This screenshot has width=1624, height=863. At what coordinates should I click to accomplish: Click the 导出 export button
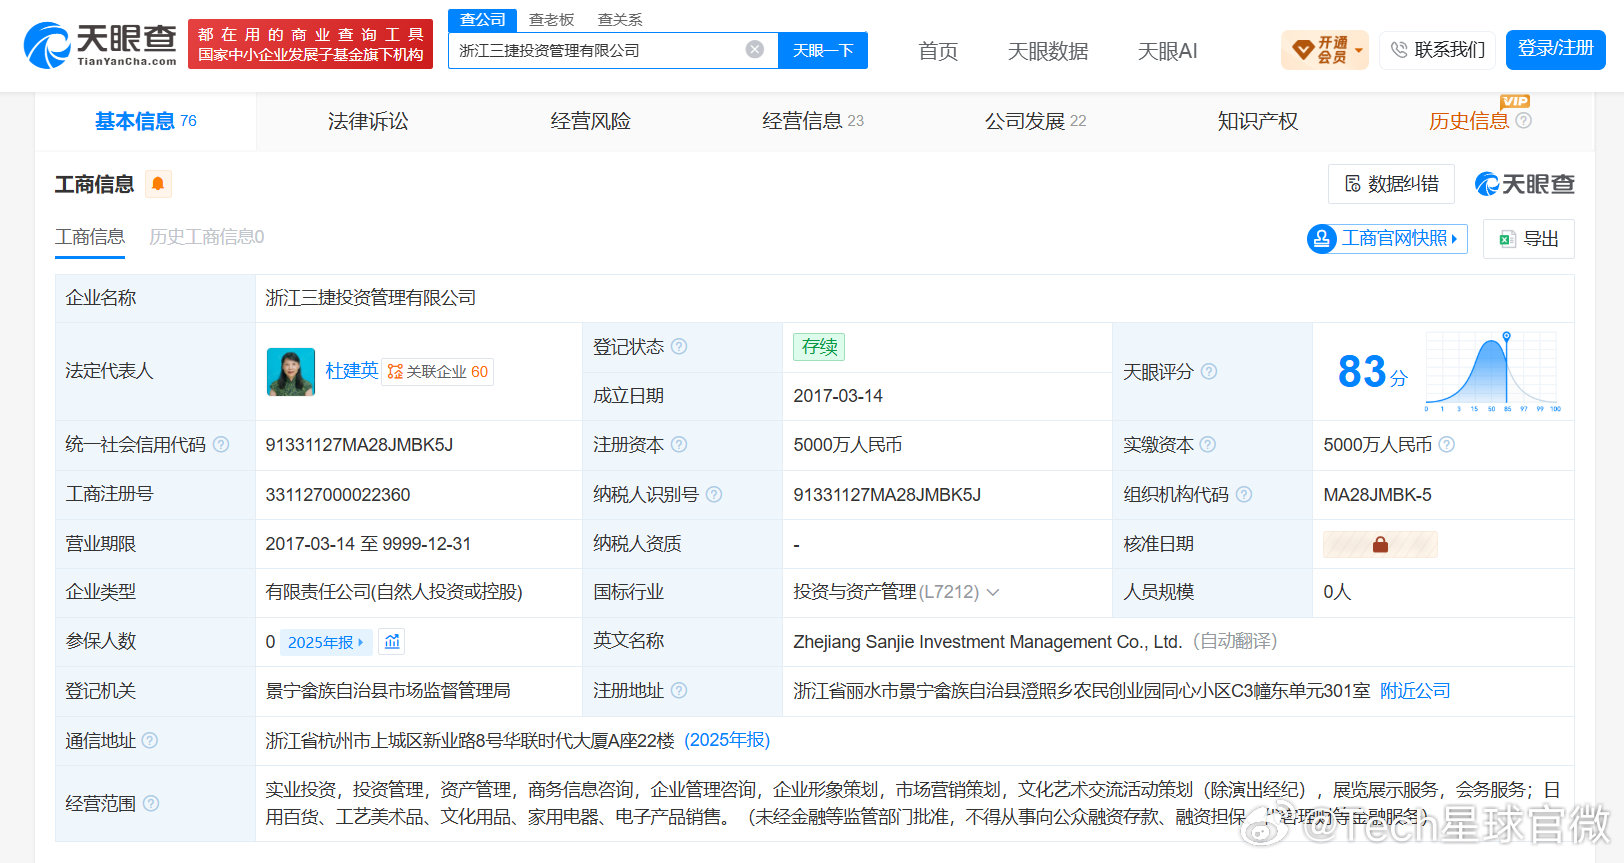[1529, 239]
